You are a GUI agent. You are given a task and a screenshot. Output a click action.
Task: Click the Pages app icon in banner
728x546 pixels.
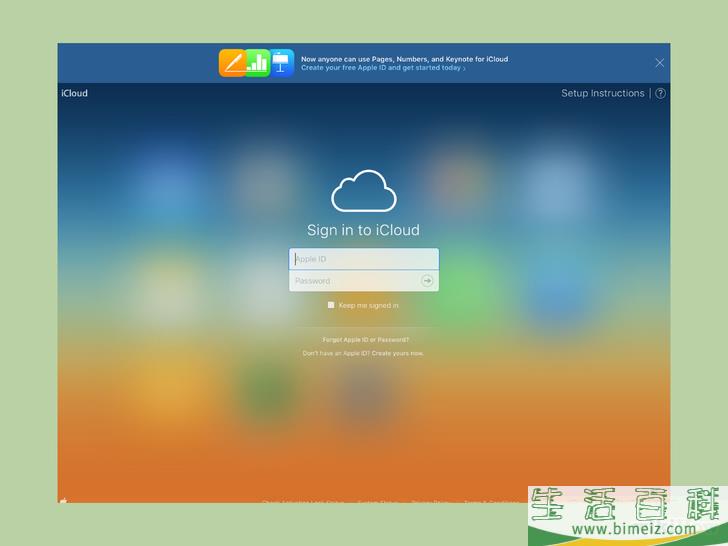click(232, 63)
